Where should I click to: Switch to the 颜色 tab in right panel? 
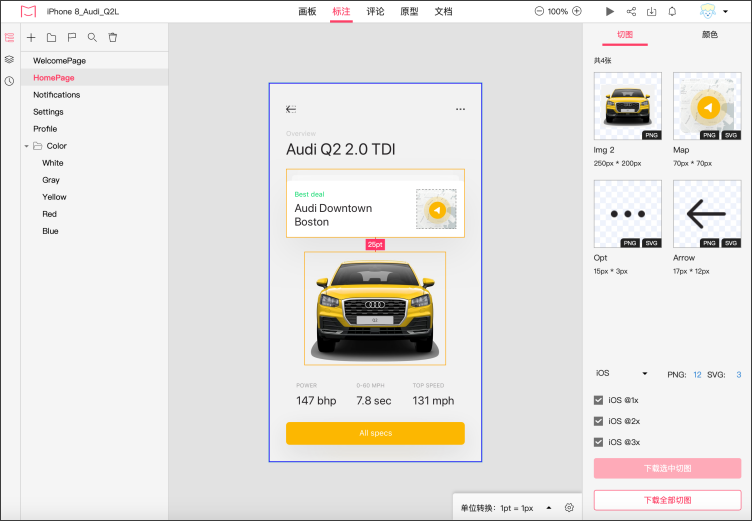(x=709, y=34)
